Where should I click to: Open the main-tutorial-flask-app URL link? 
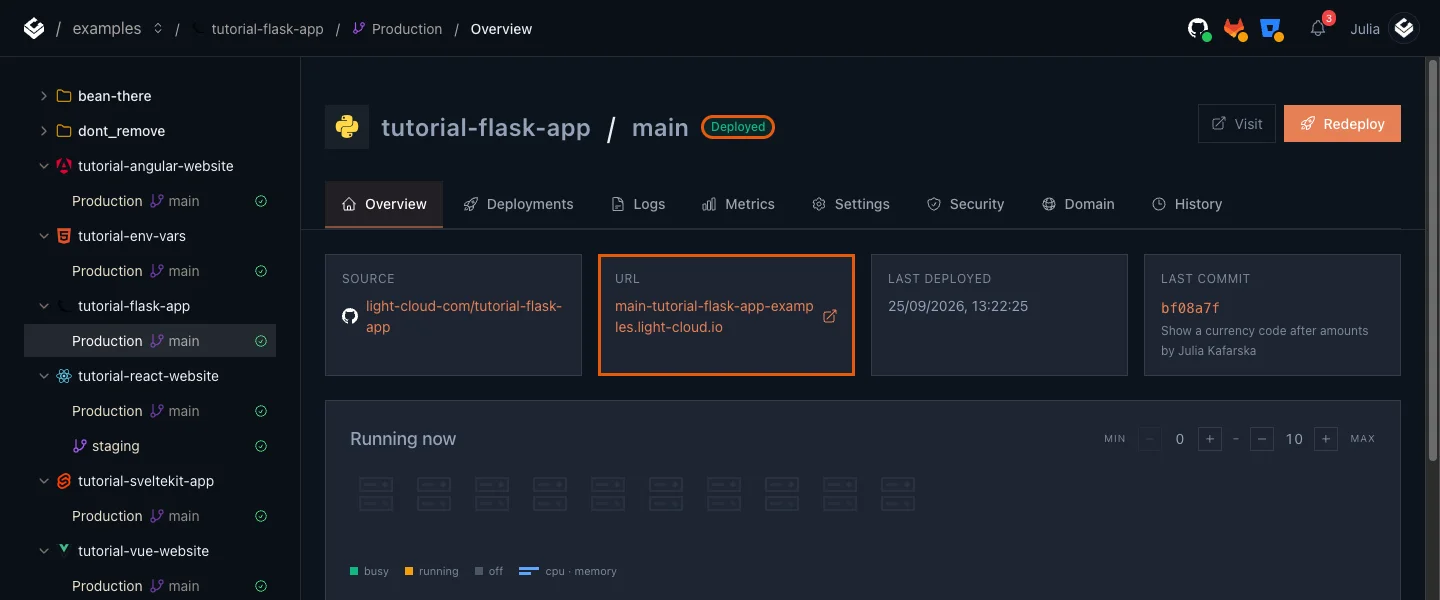714,316
